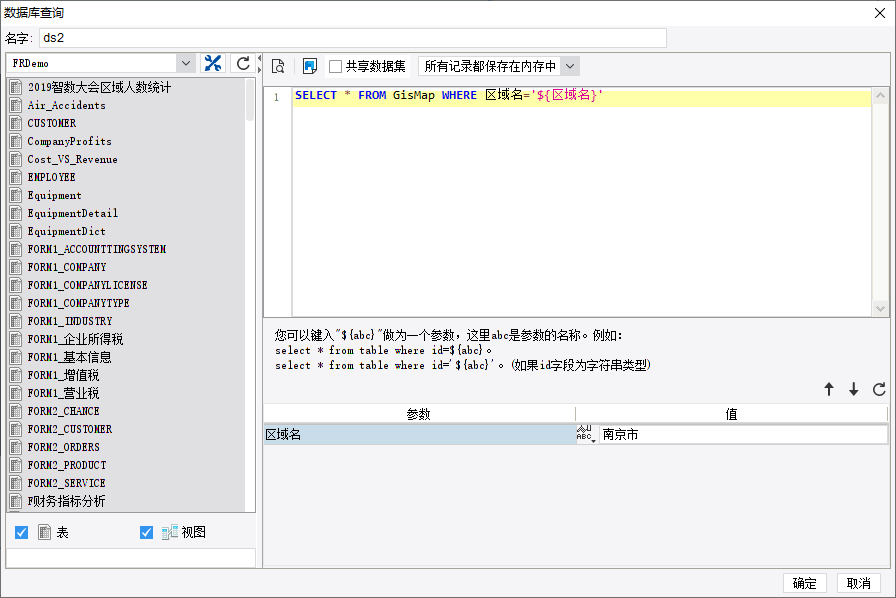The image size is (896, 598).
Task: Click the preview query result icon
Action: coord(278,66)
